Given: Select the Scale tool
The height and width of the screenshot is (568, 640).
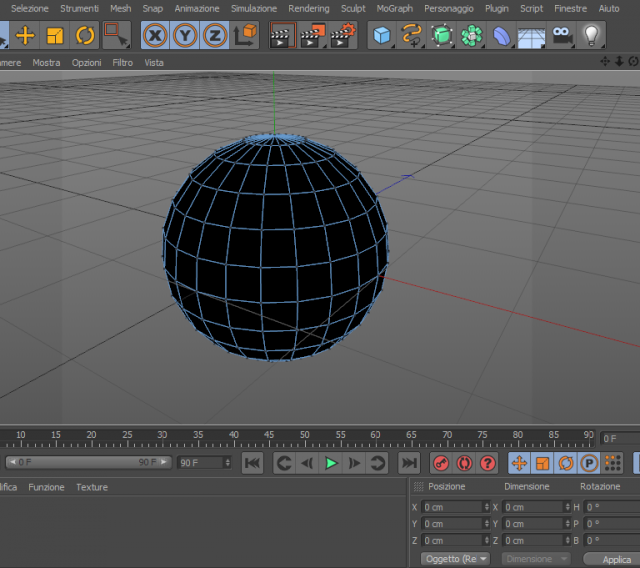Looking at the screenshot, I should 55,36.
